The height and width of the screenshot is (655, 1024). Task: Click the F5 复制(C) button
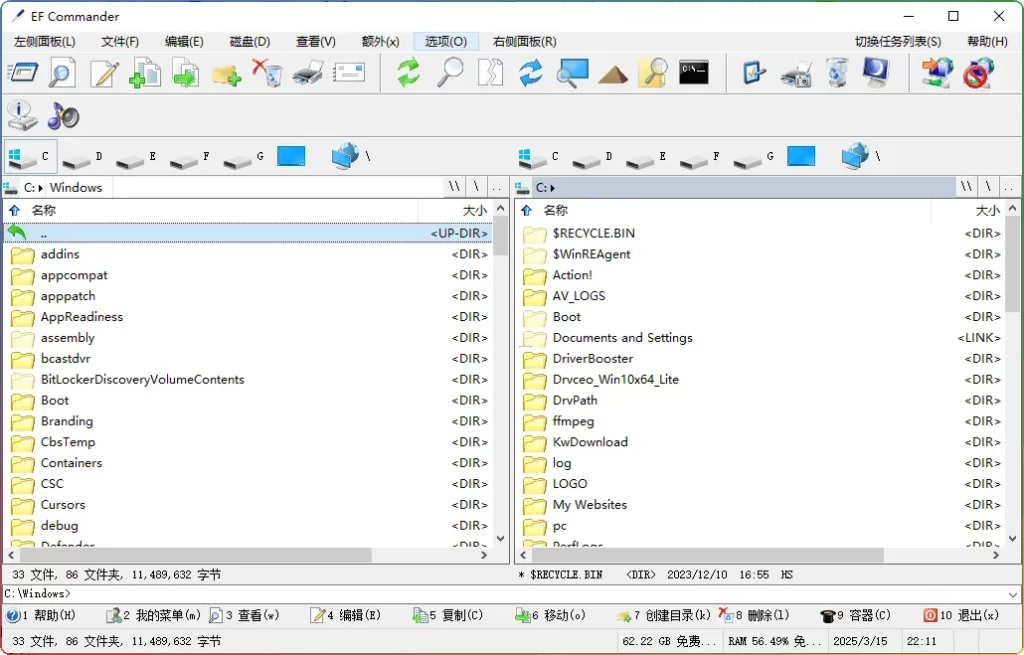pyautogui.click(x=448, y=615)
